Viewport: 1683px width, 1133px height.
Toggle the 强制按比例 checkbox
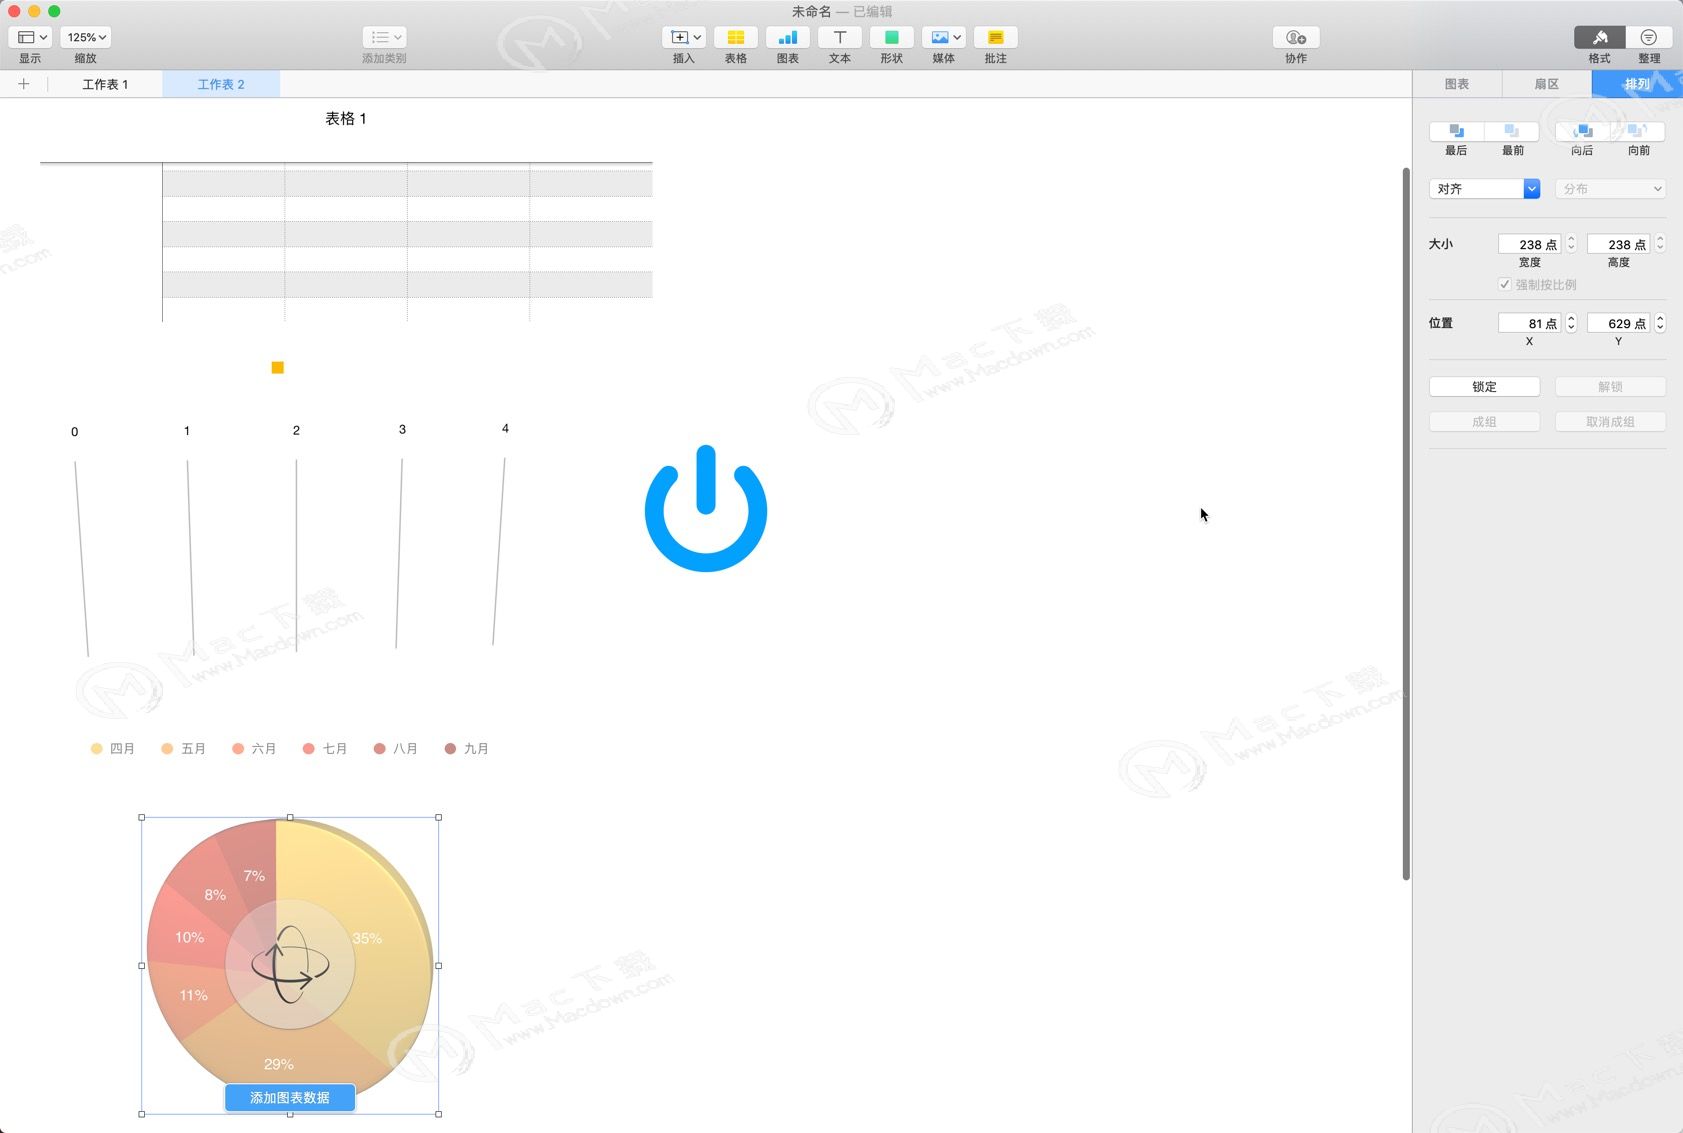pyautogui.click(x=1504, y=285)
